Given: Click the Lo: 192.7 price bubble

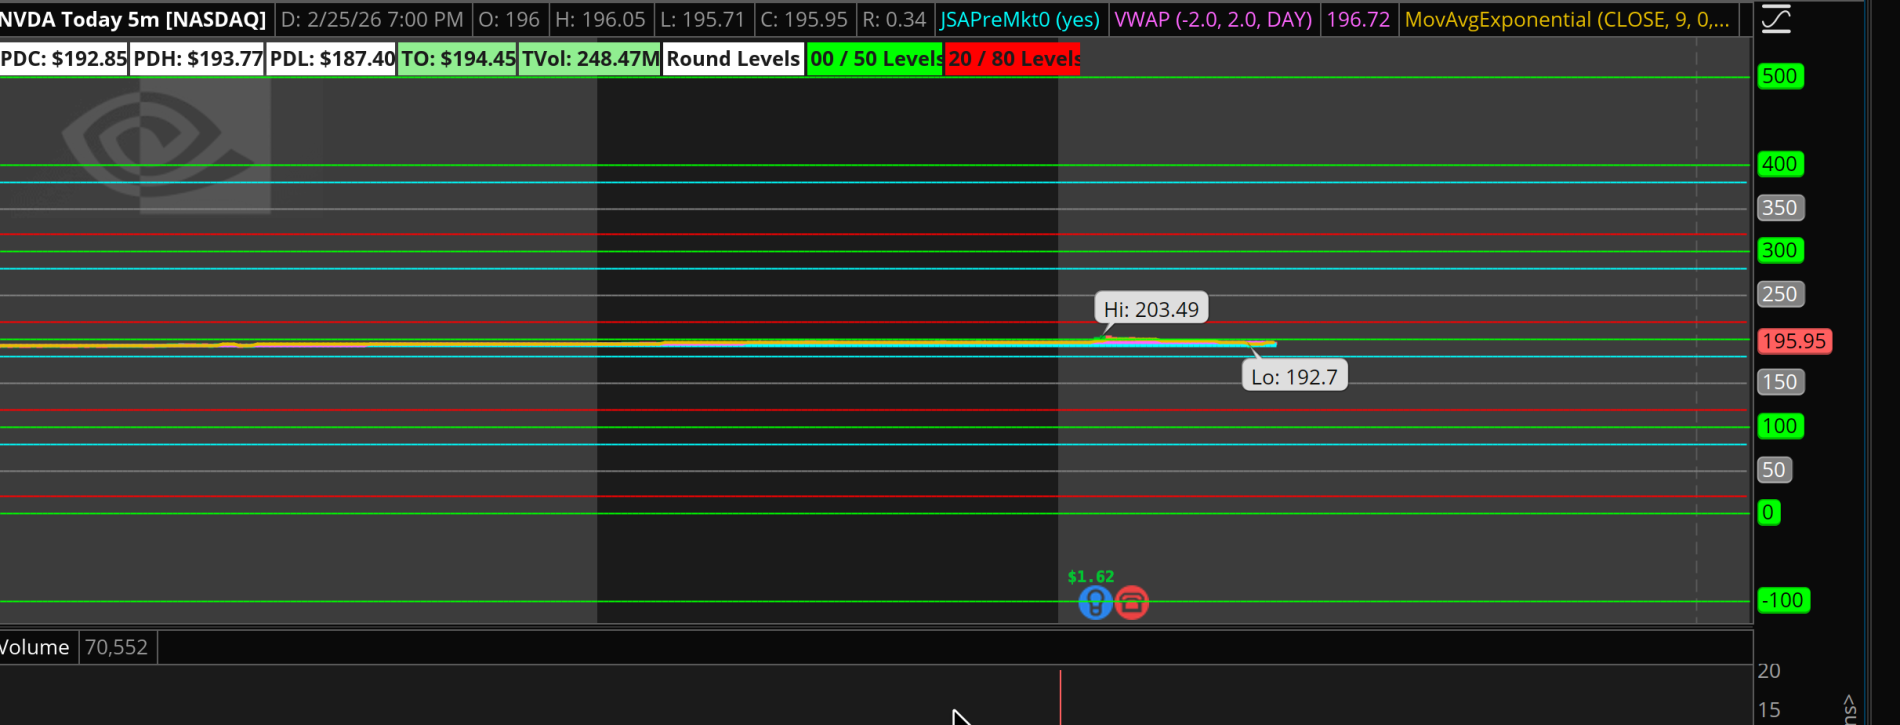Looking at the screenshot, I should [1294, 377].
